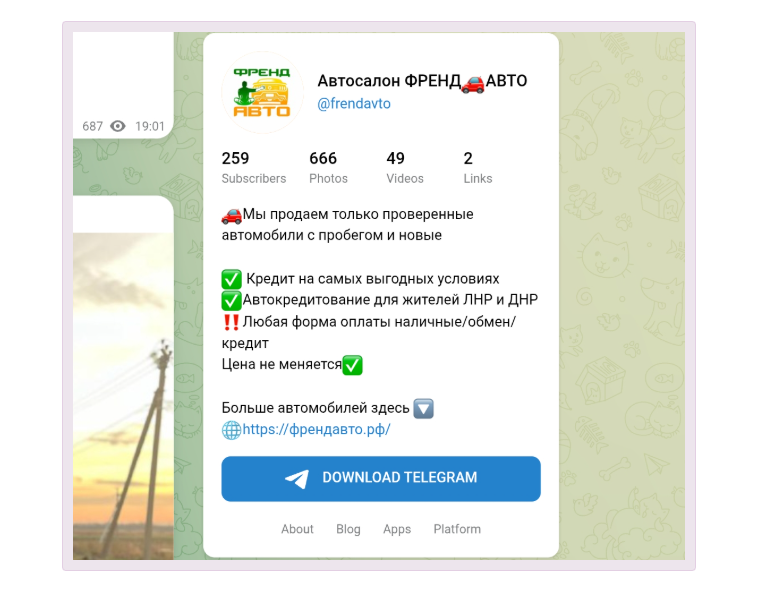Click the globe icon before the website link

(x=231, y=430)
